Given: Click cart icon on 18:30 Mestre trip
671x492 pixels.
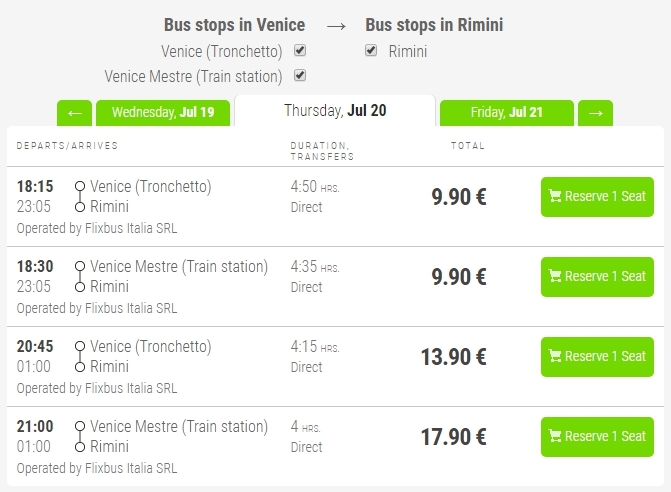Looking at the screenshot, I should 555,276.
